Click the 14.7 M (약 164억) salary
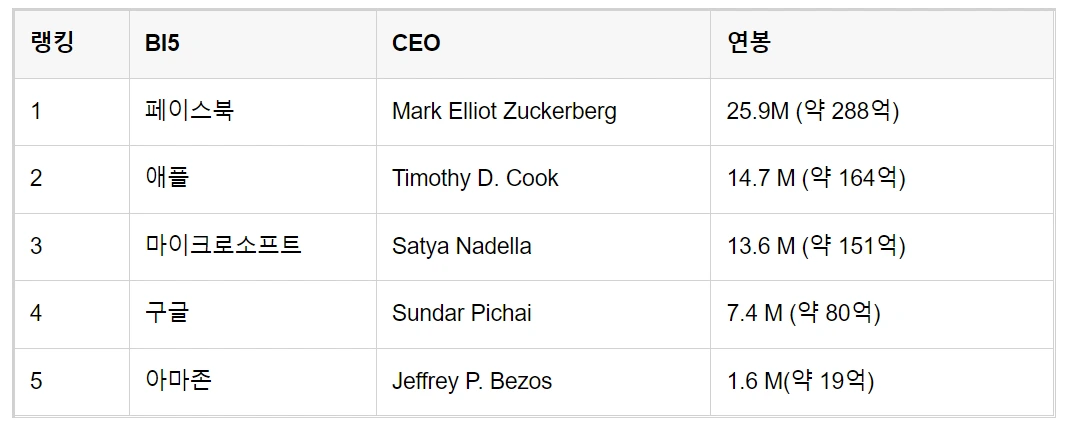The image size is (1073, 428). [816, 178]
